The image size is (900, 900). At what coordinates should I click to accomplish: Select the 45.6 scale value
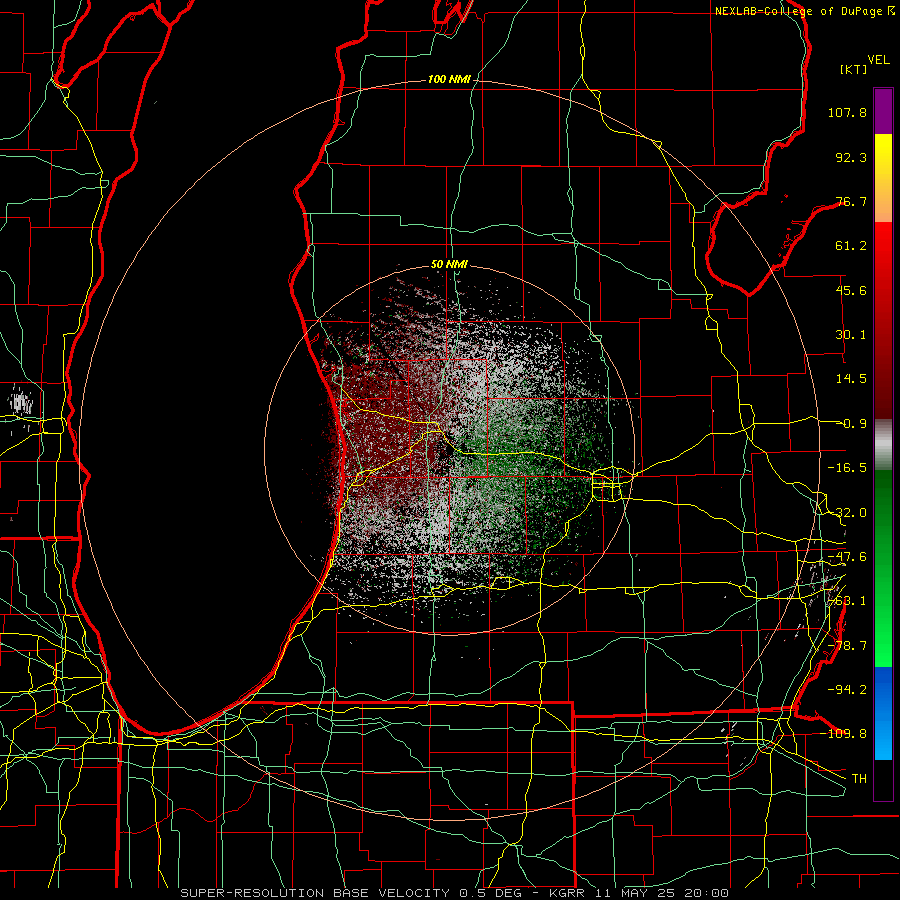851,290
